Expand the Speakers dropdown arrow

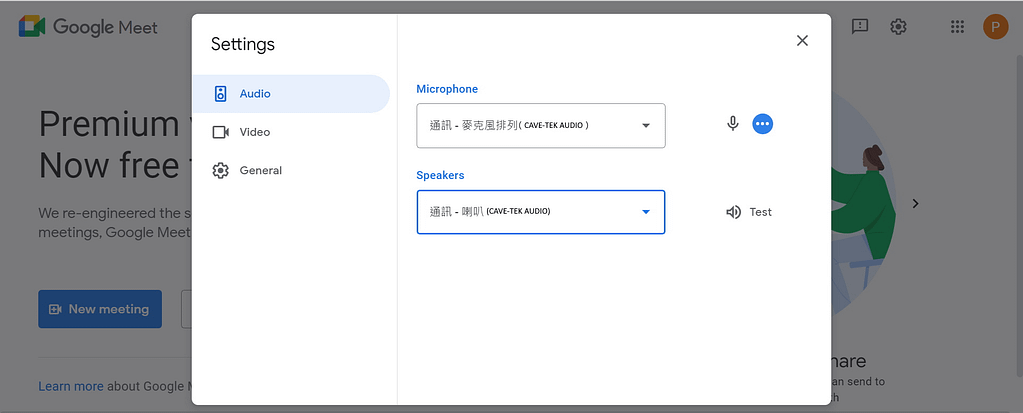[x=646, y=212]
